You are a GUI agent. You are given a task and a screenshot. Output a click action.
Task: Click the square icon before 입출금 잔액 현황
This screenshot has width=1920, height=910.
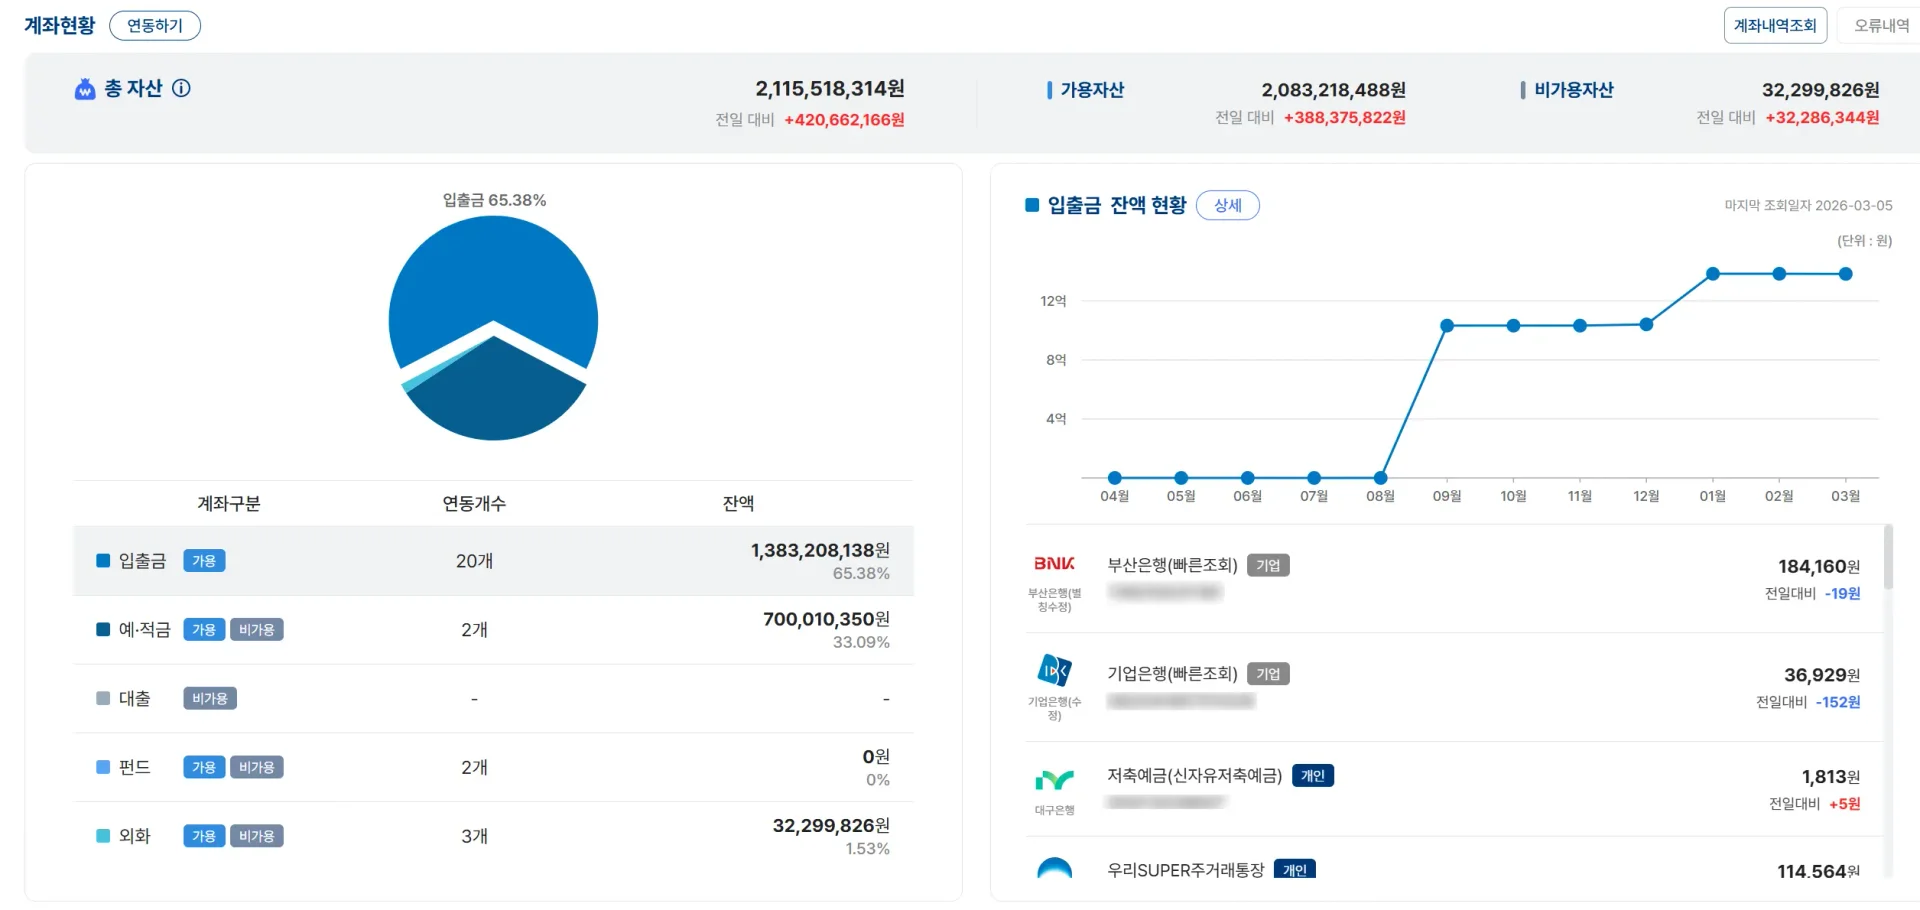tap(1032, 205)
